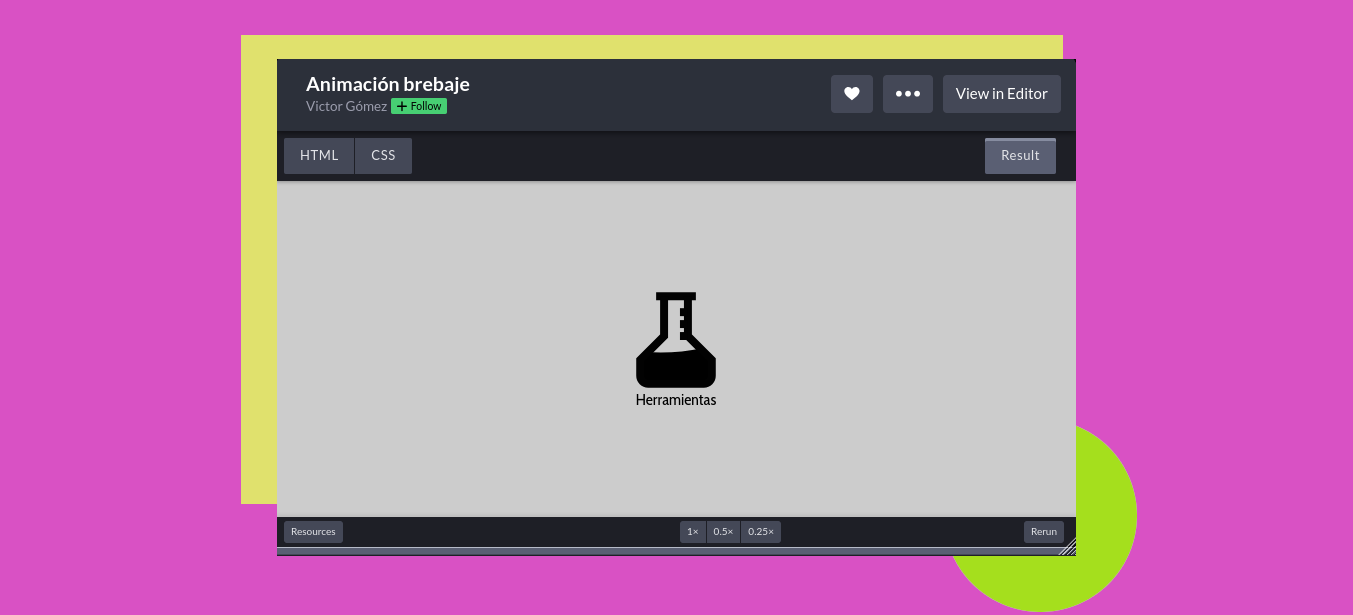
Task: Click the Herramientas label under the flask
Action: (x=676, y=400)
